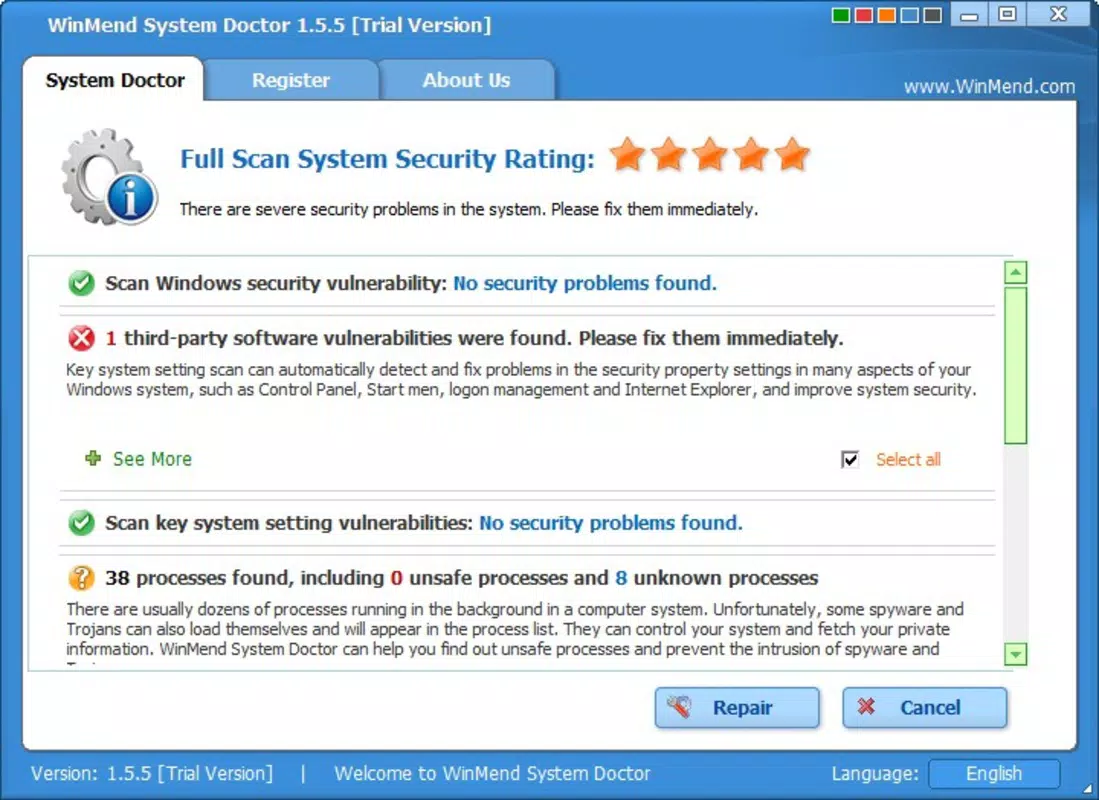
Task: Switch to the System Doctor tab
Action: 114,80
